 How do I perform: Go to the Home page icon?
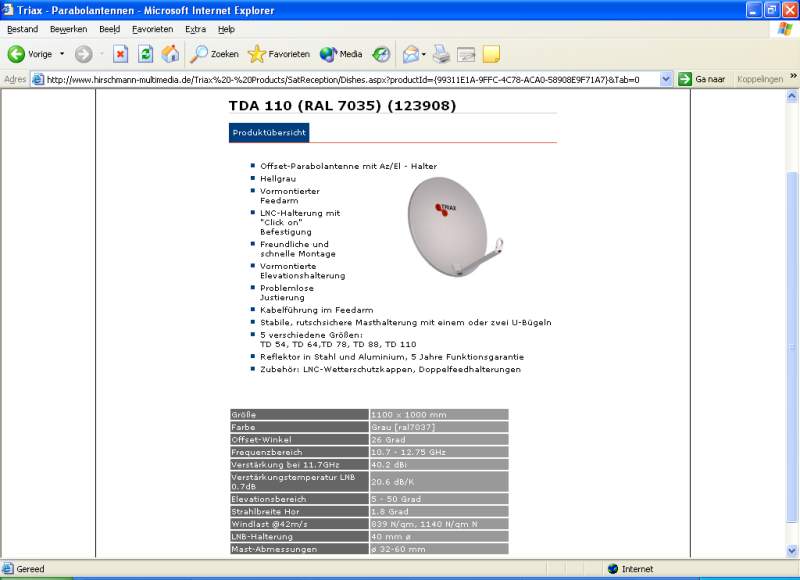[x=170, y=54]
